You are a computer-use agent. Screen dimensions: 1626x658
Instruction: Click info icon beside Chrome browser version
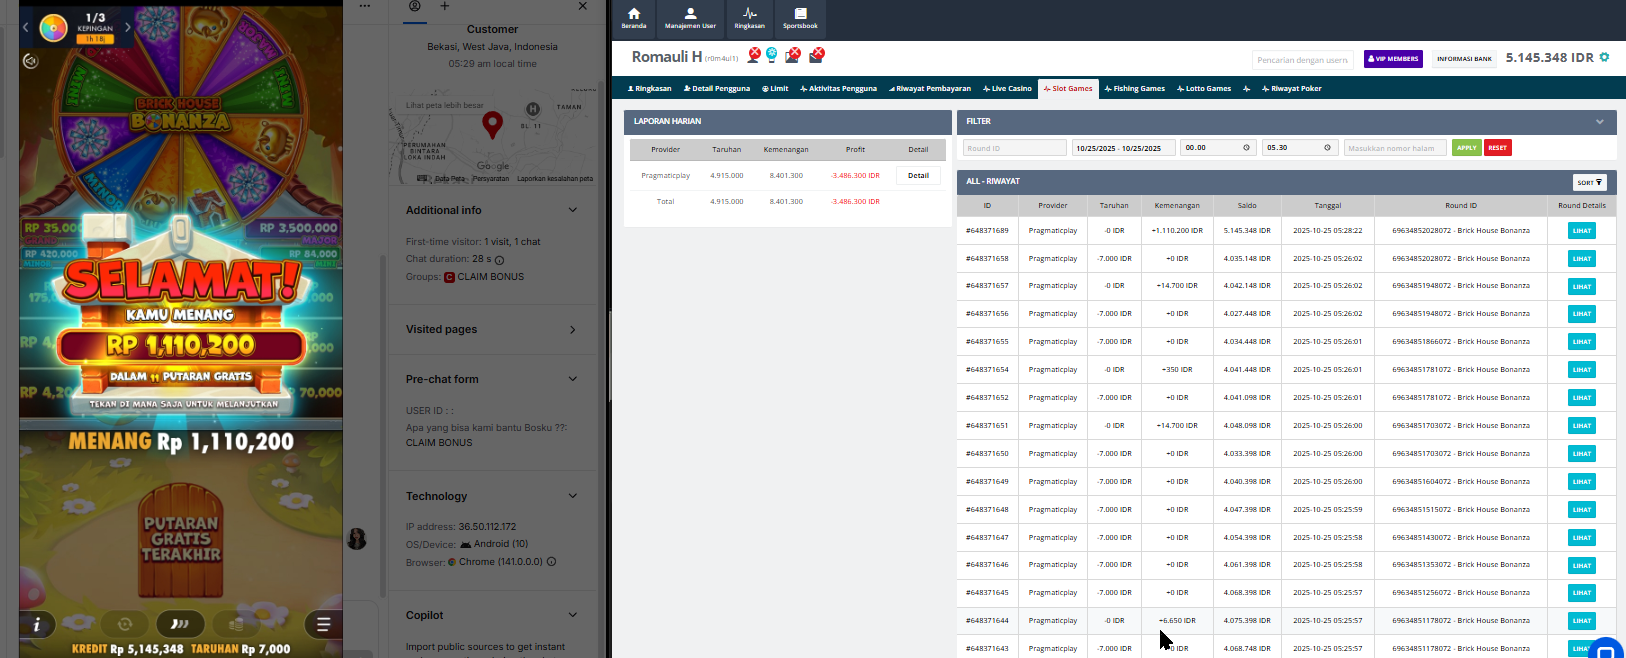(x=551, y=562)
